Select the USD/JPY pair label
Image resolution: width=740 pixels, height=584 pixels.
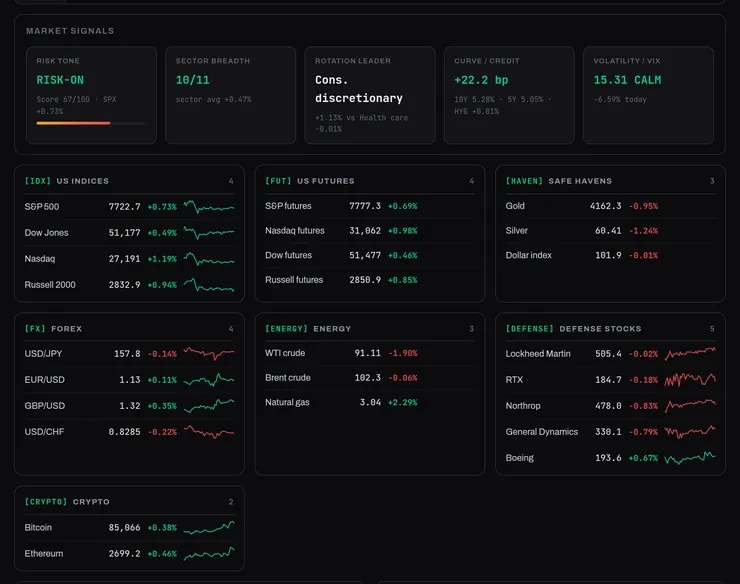[43, 354]
